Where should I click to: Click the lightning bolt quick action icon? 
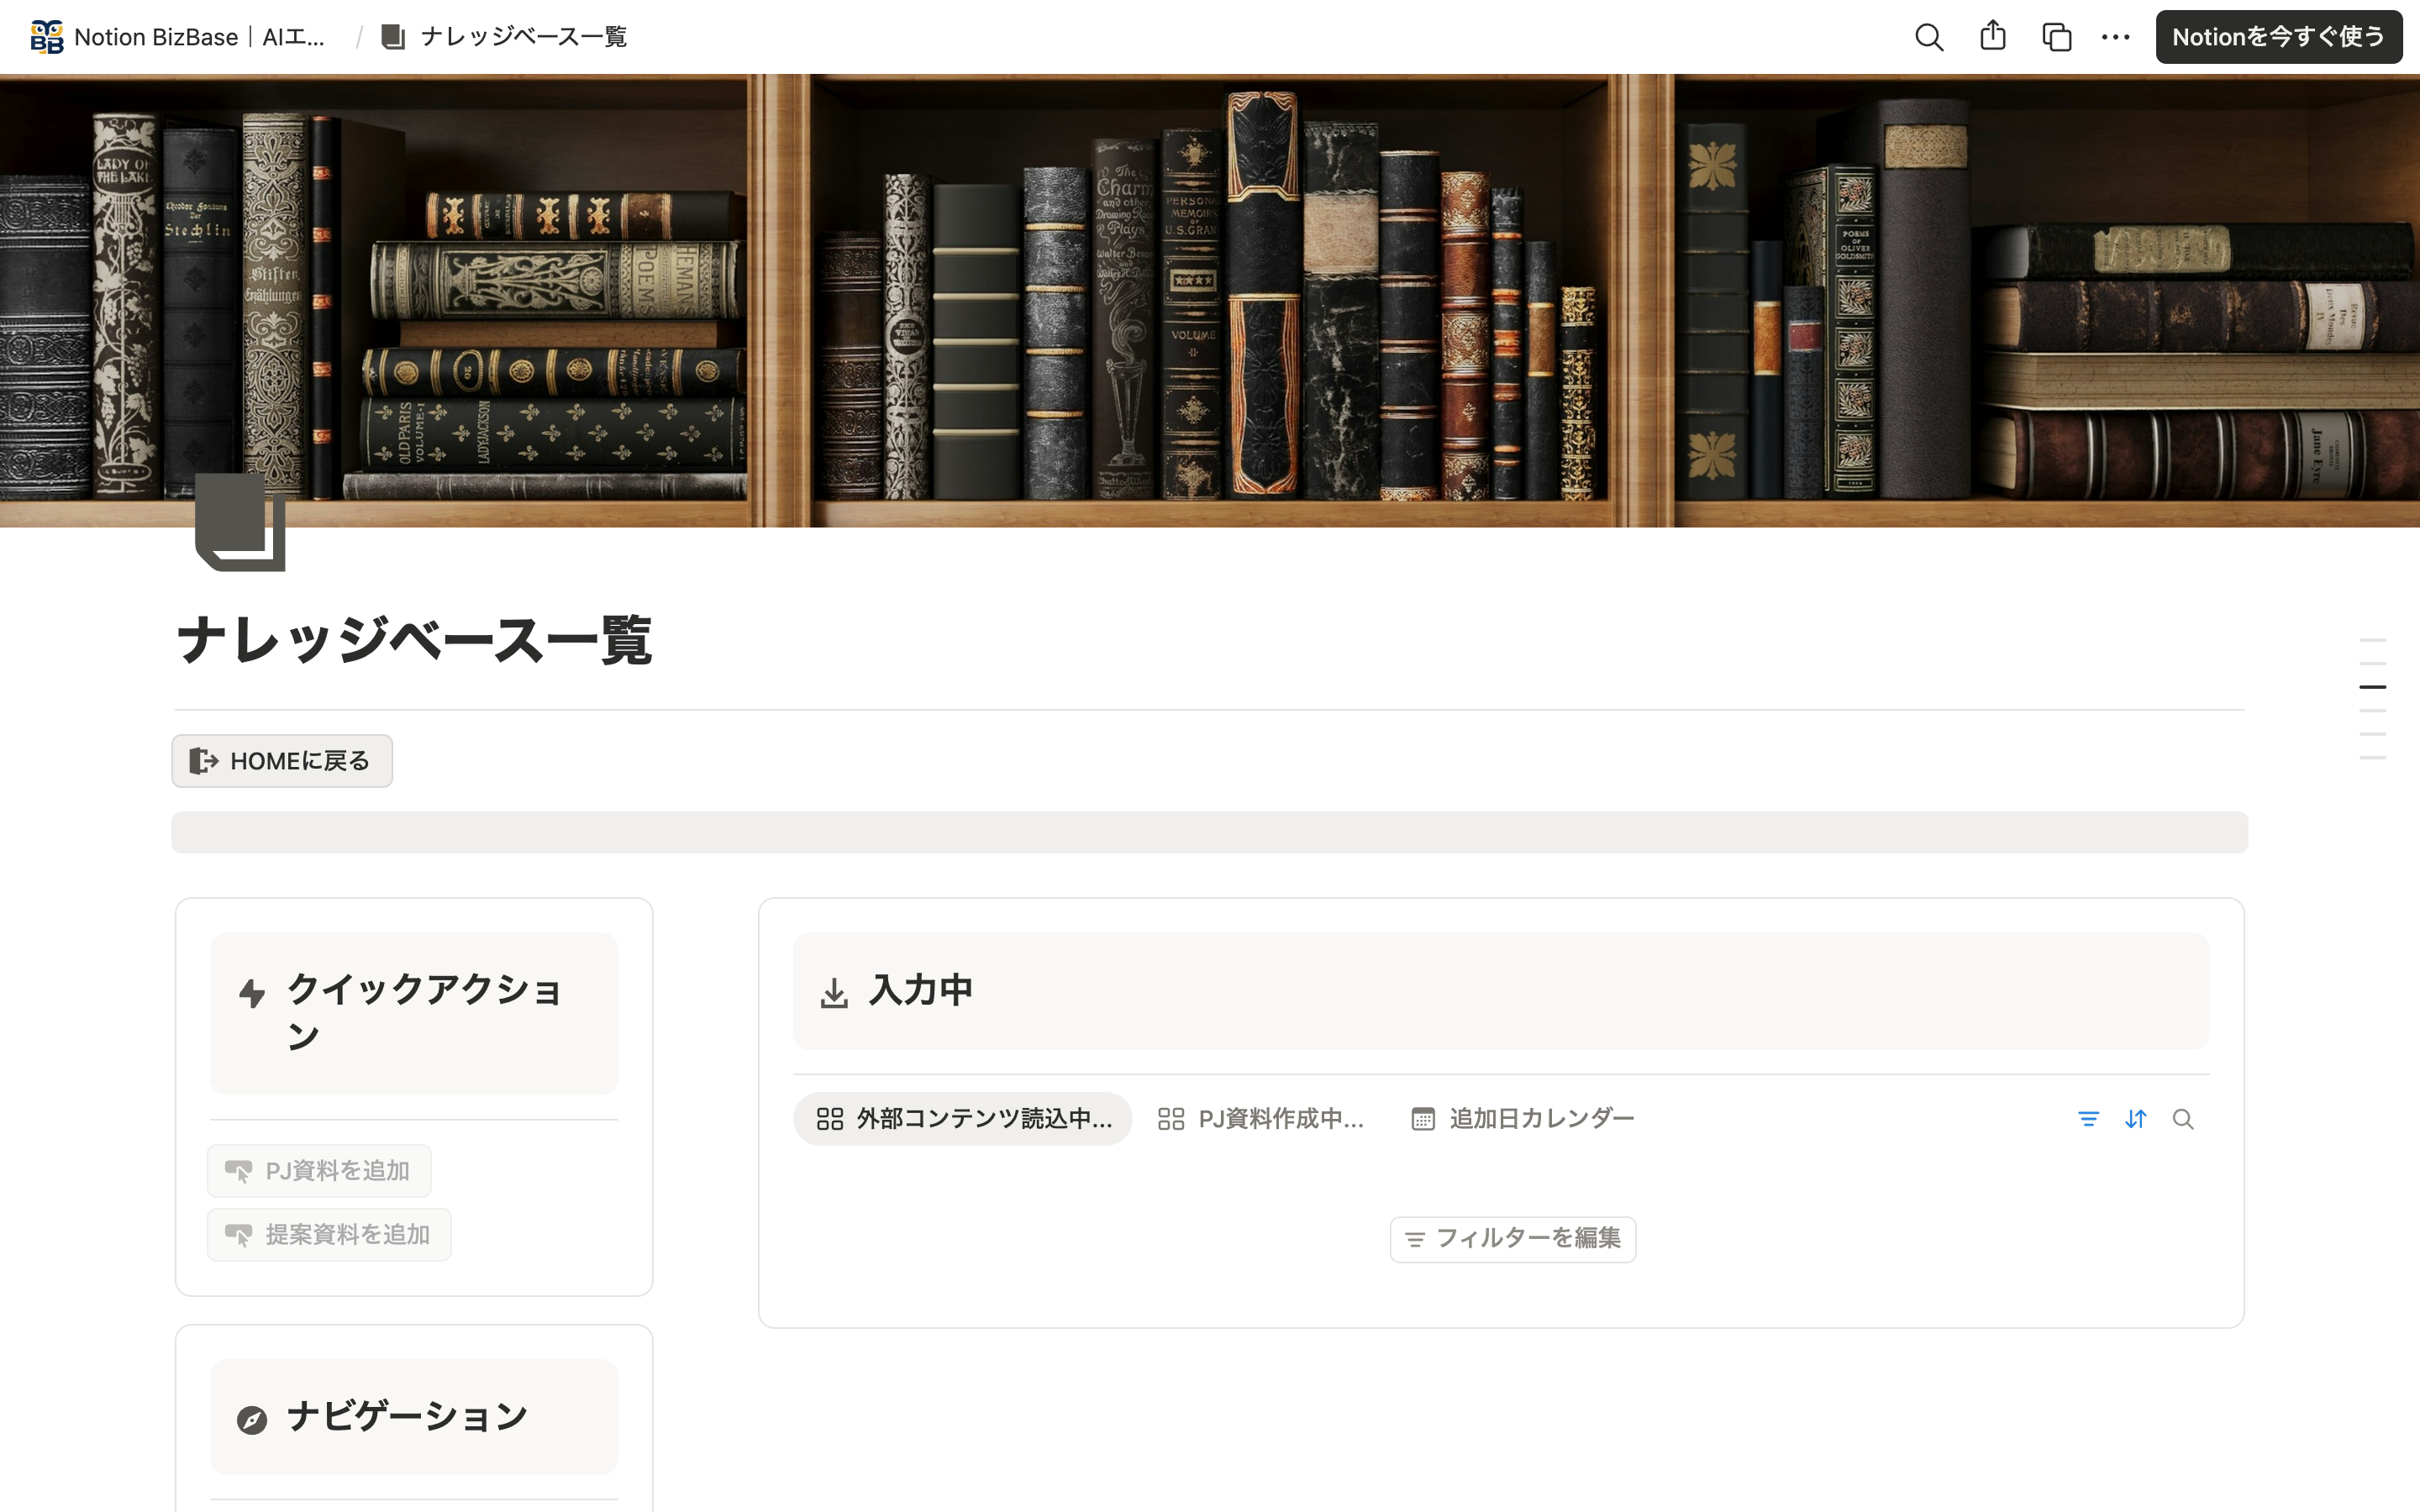pyautogui.click(x=252, y=992)
